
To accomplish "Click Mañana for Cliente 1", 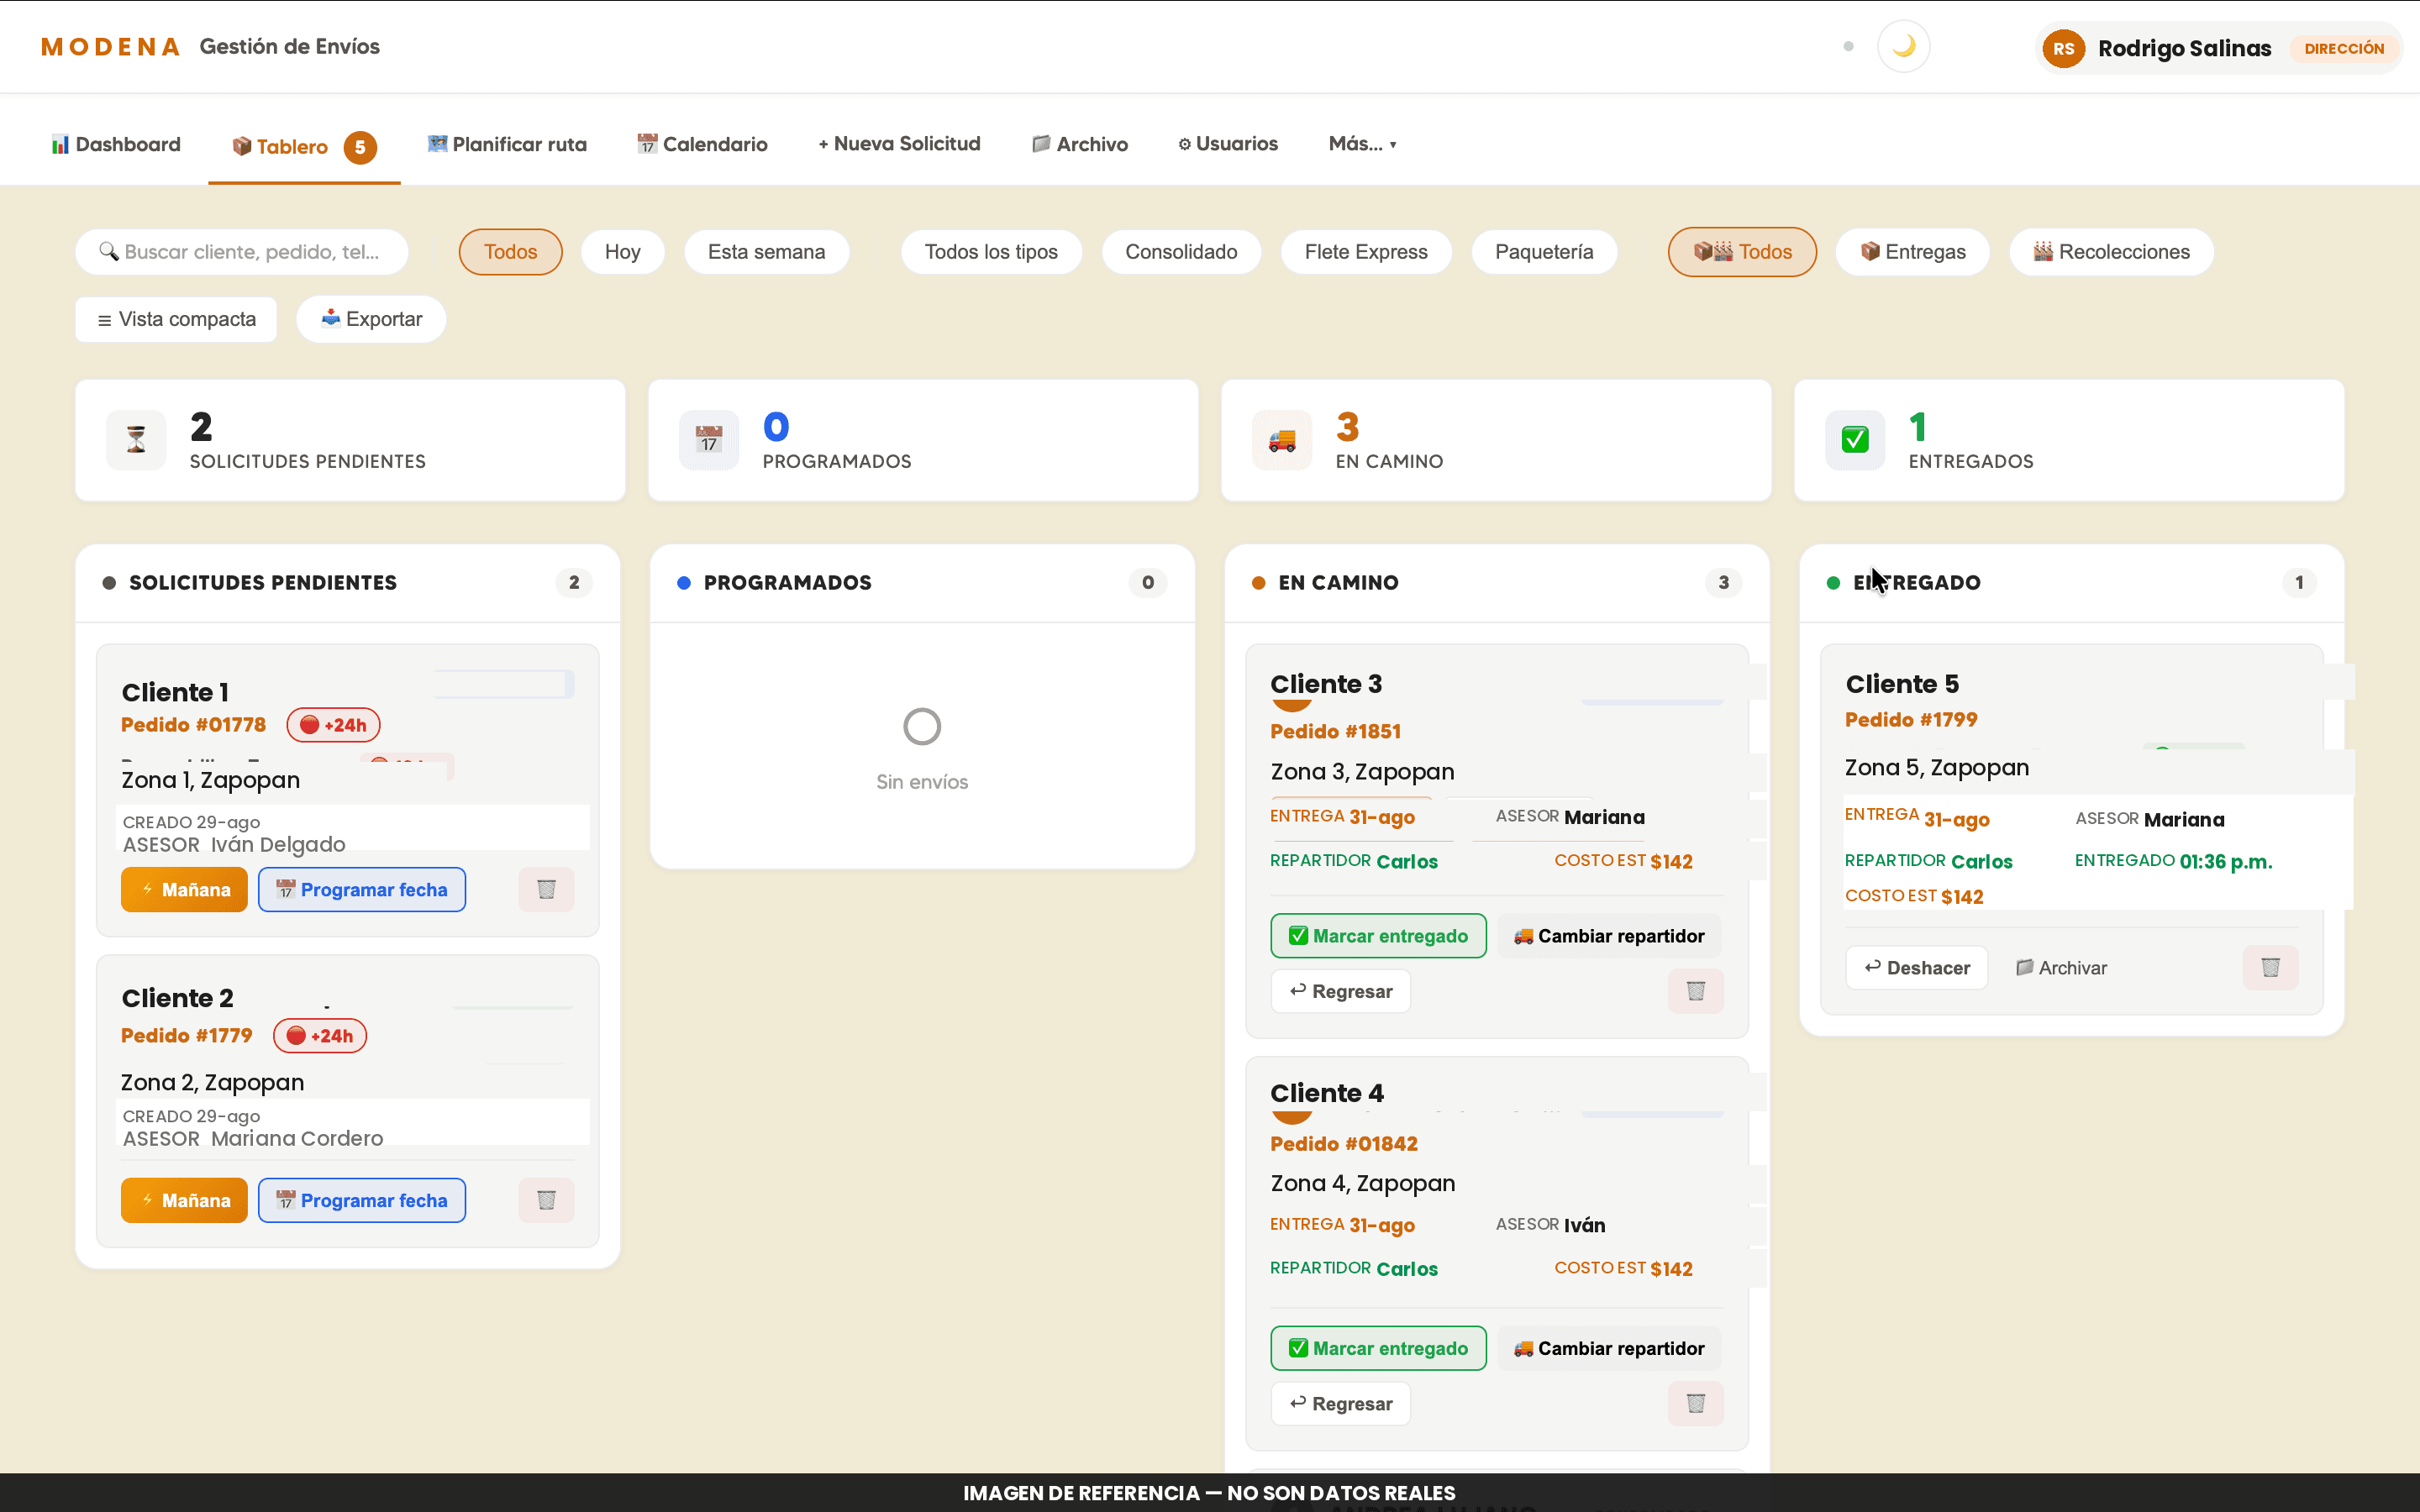I will coord(184,889).
